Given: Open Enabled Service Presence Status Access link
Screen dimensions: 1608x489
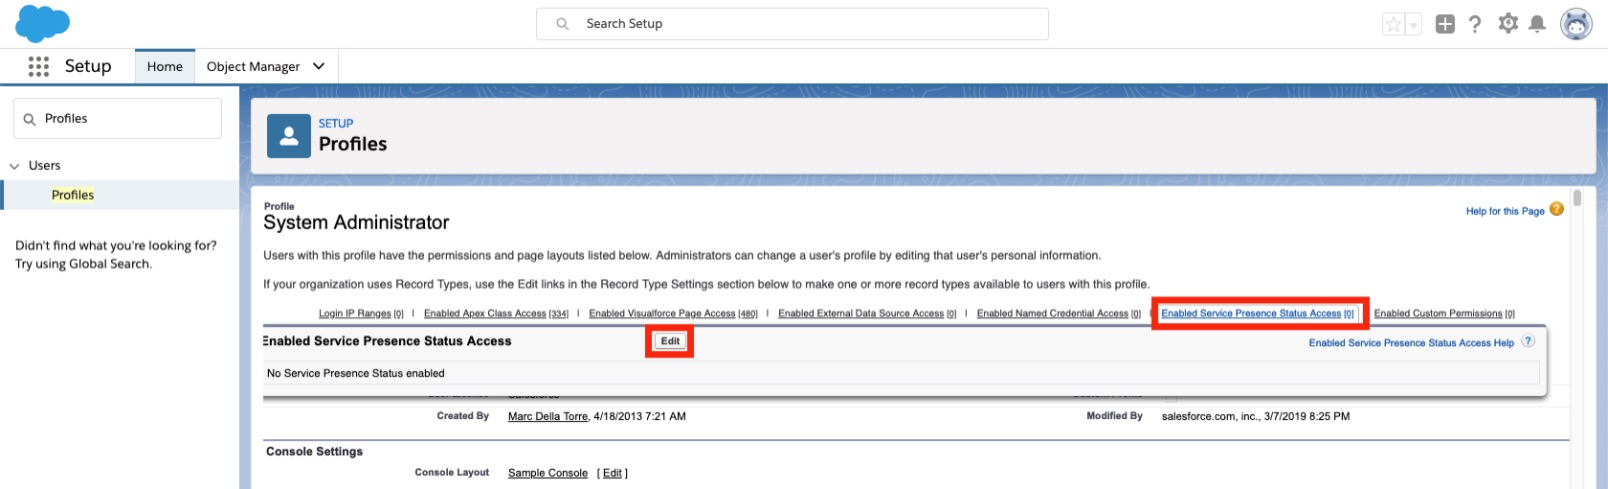Looking at the screenshot, I should click(x=1257, y=314).
